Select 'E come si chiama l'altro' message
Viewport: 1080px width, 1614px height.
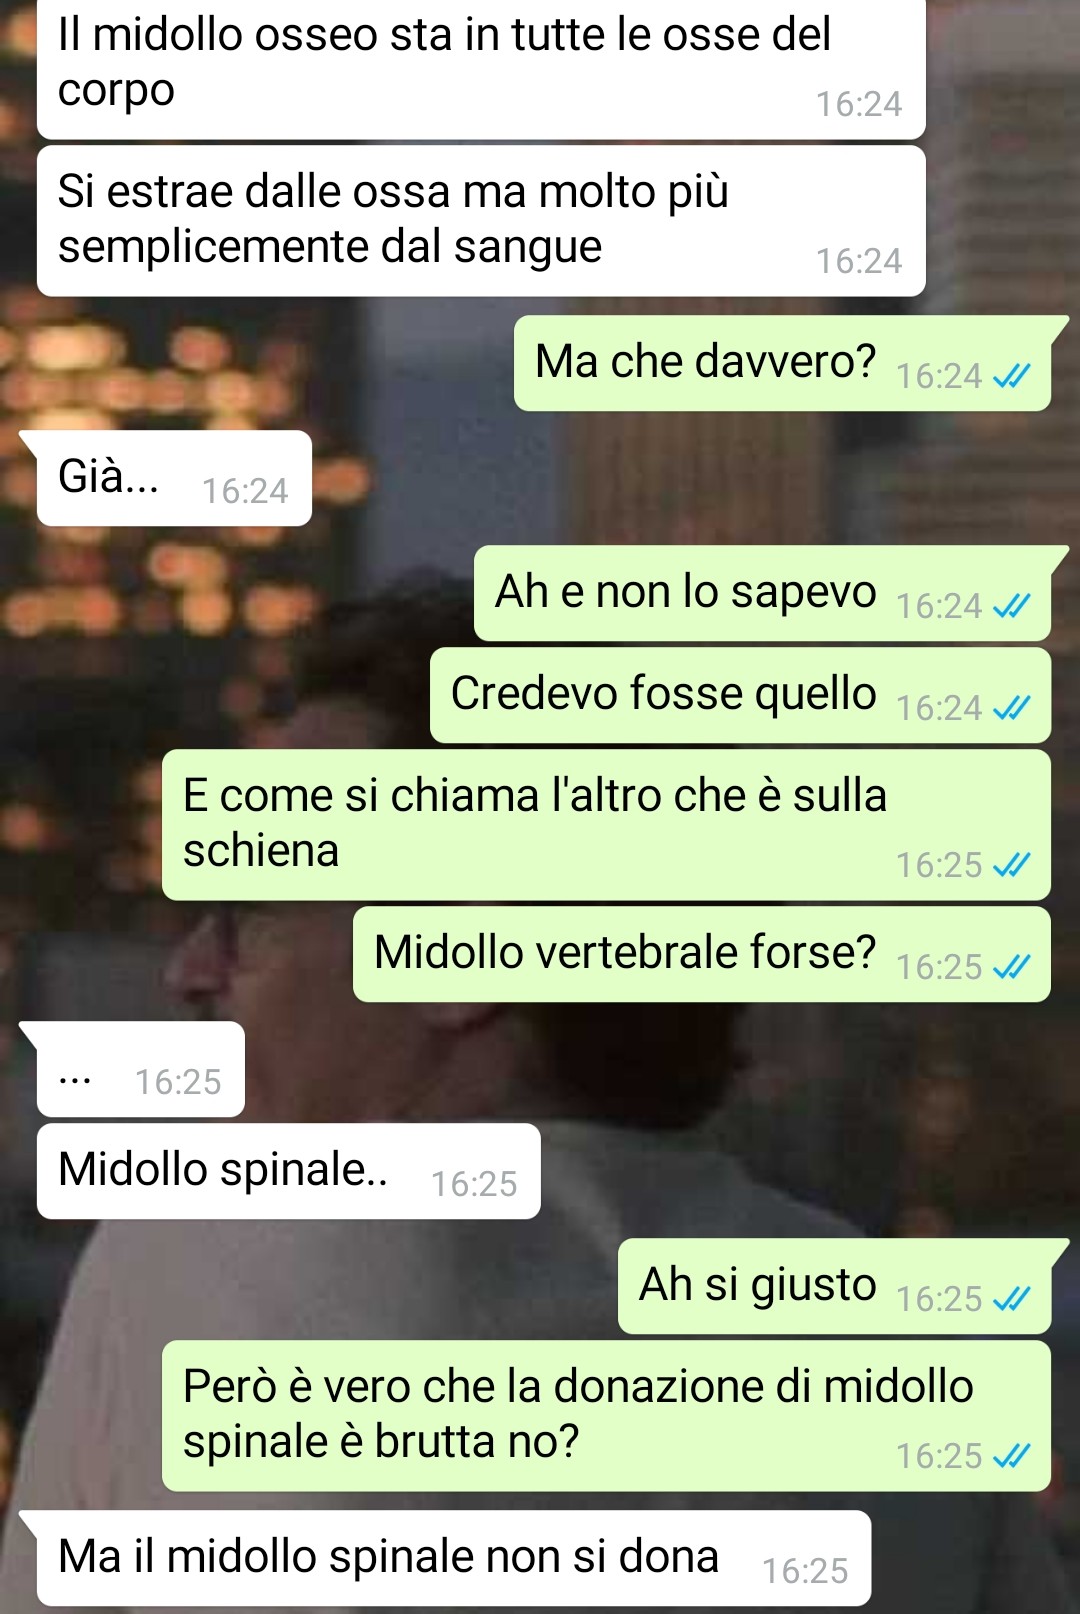point(606,825)
